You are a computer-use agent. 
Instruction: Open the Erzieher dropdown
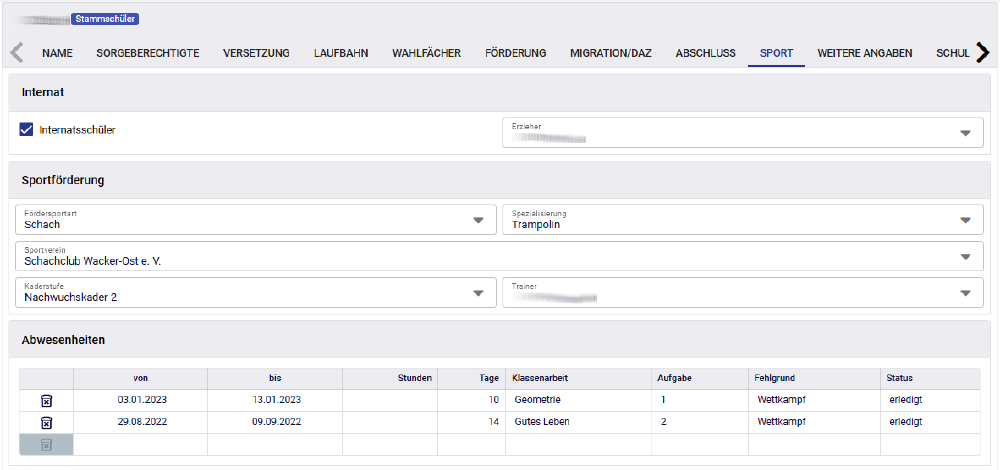964,133
